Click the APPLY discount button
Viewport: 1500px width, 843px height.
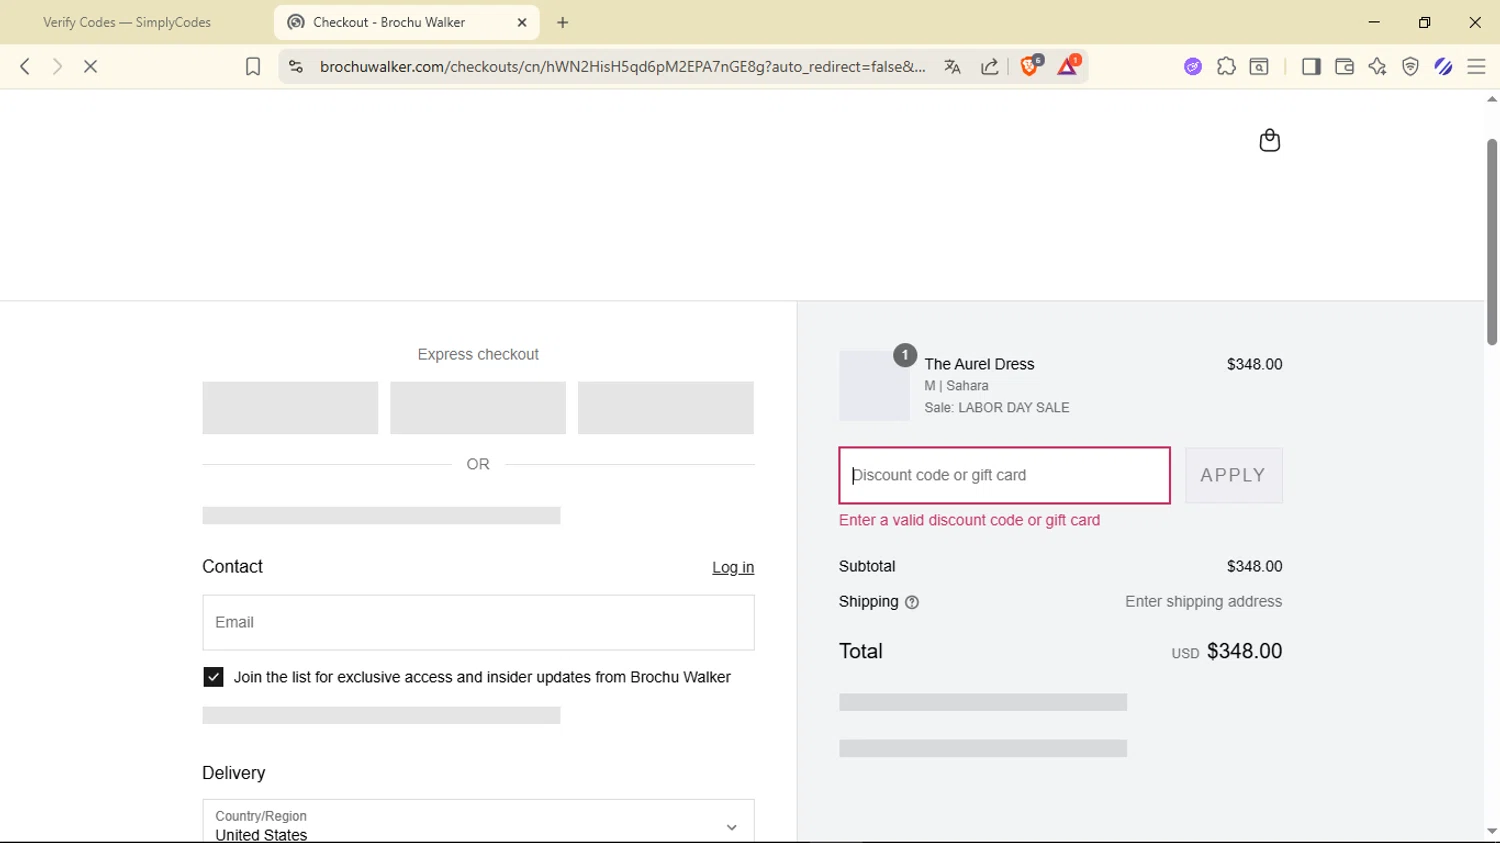click(1233, 475)
